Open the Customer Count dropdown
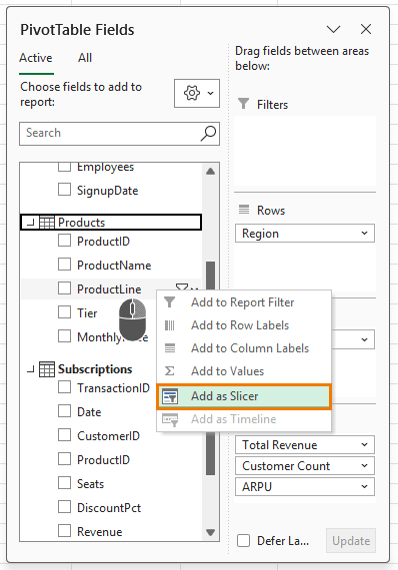The height and width of the screenshot is (570, 398). click(365, 466)
